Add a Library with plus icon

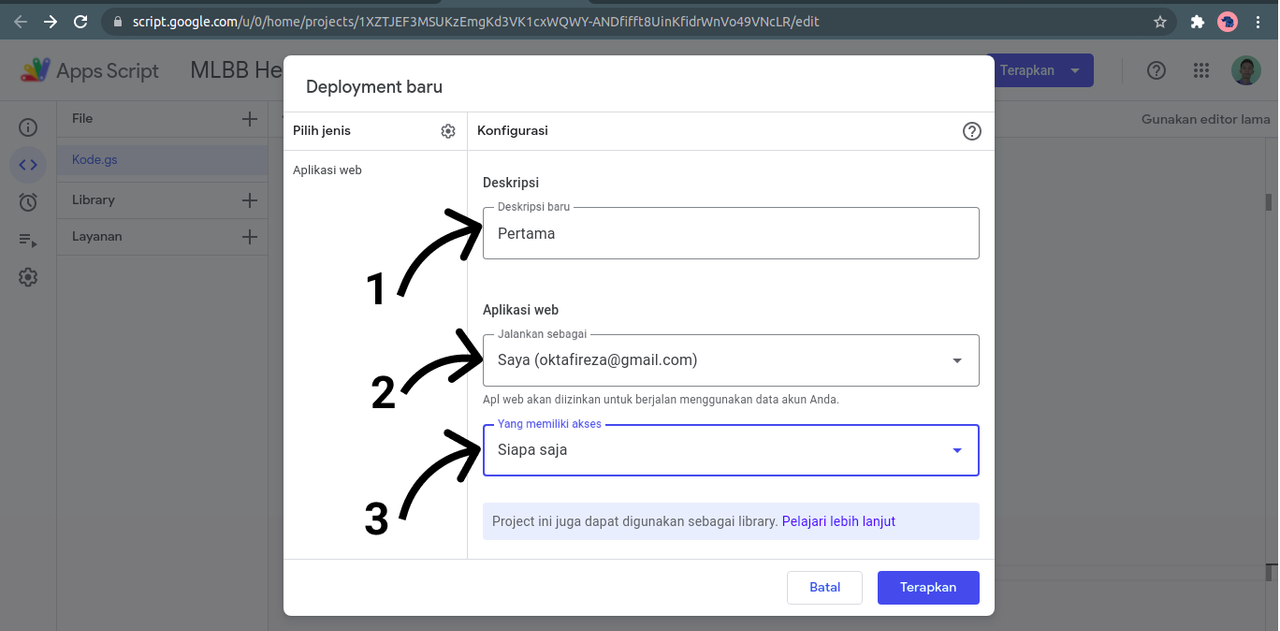click(249, 200)
